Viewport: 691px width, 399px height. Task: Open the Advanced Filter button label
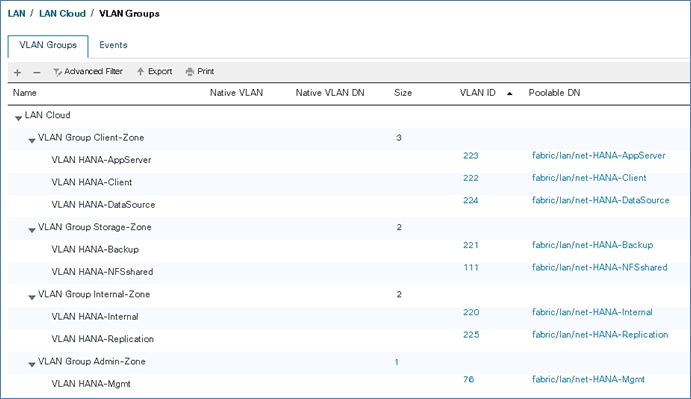tap(93, 71)
